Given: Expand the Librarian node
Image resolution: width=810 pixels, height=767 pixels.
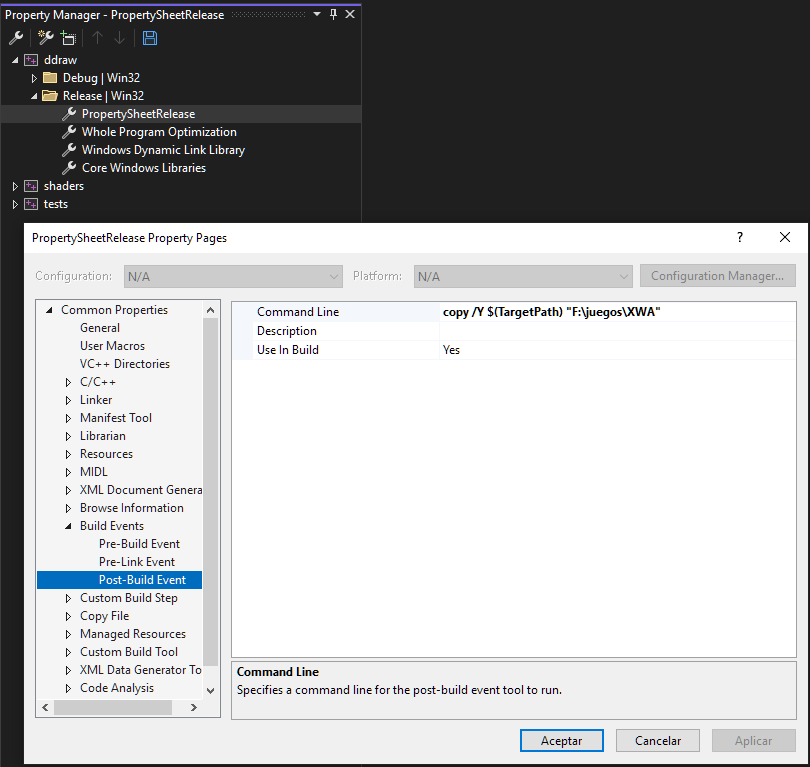Looking at the screenshot, I should pos(68,436).
